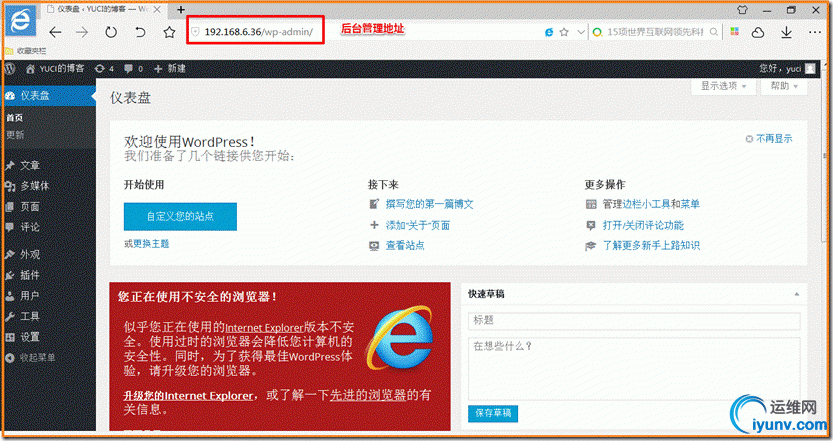This screenshot has height=441, width=833.
Task: Expand the address bar dropdown arrow
Action: (x=581, y=32)
